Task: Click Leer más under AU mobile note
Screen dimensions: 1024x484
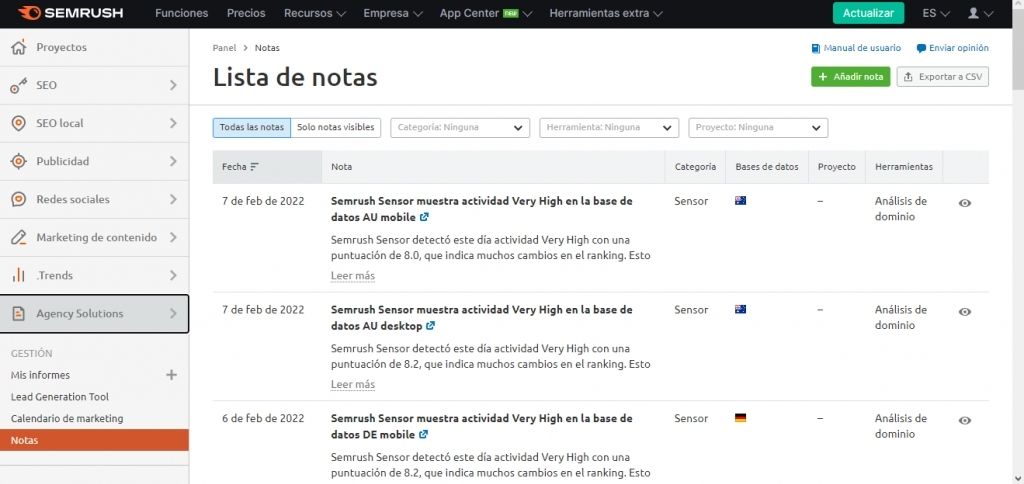Action: (x=353, y=276)
